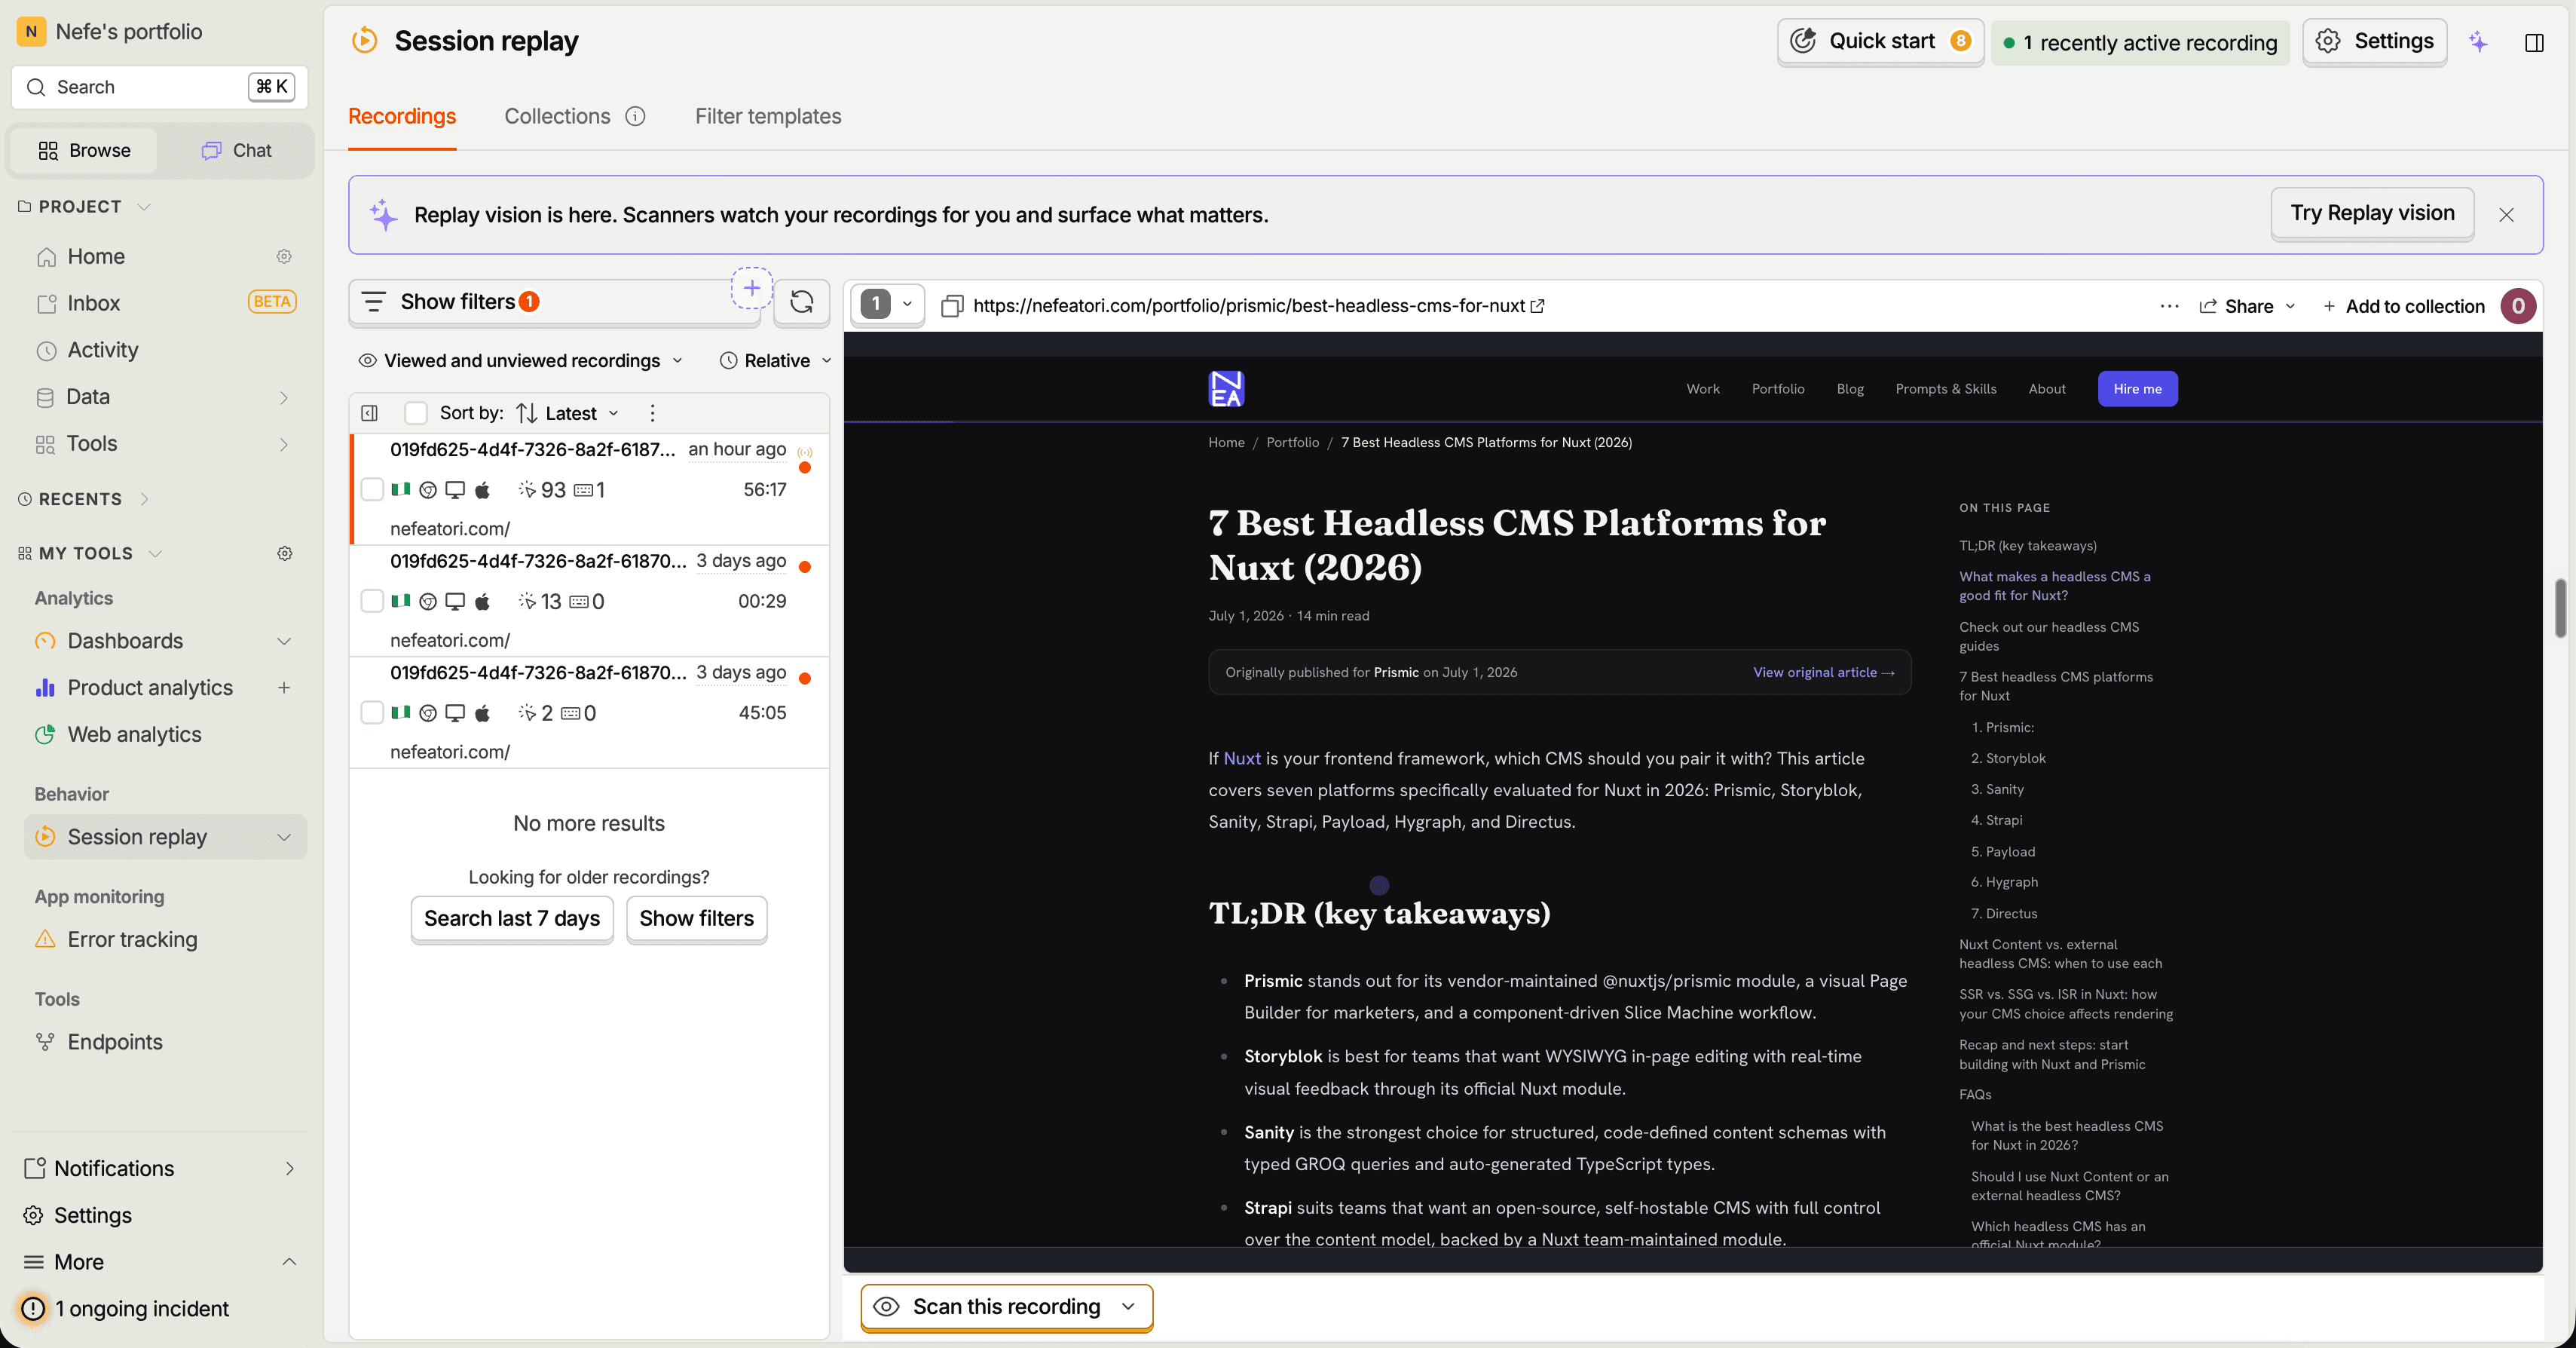Click the Session replay header icon
Image resolution: width=2576 pixels, height=1348 pixels.
pyautogui.click(x=365, y=40)
